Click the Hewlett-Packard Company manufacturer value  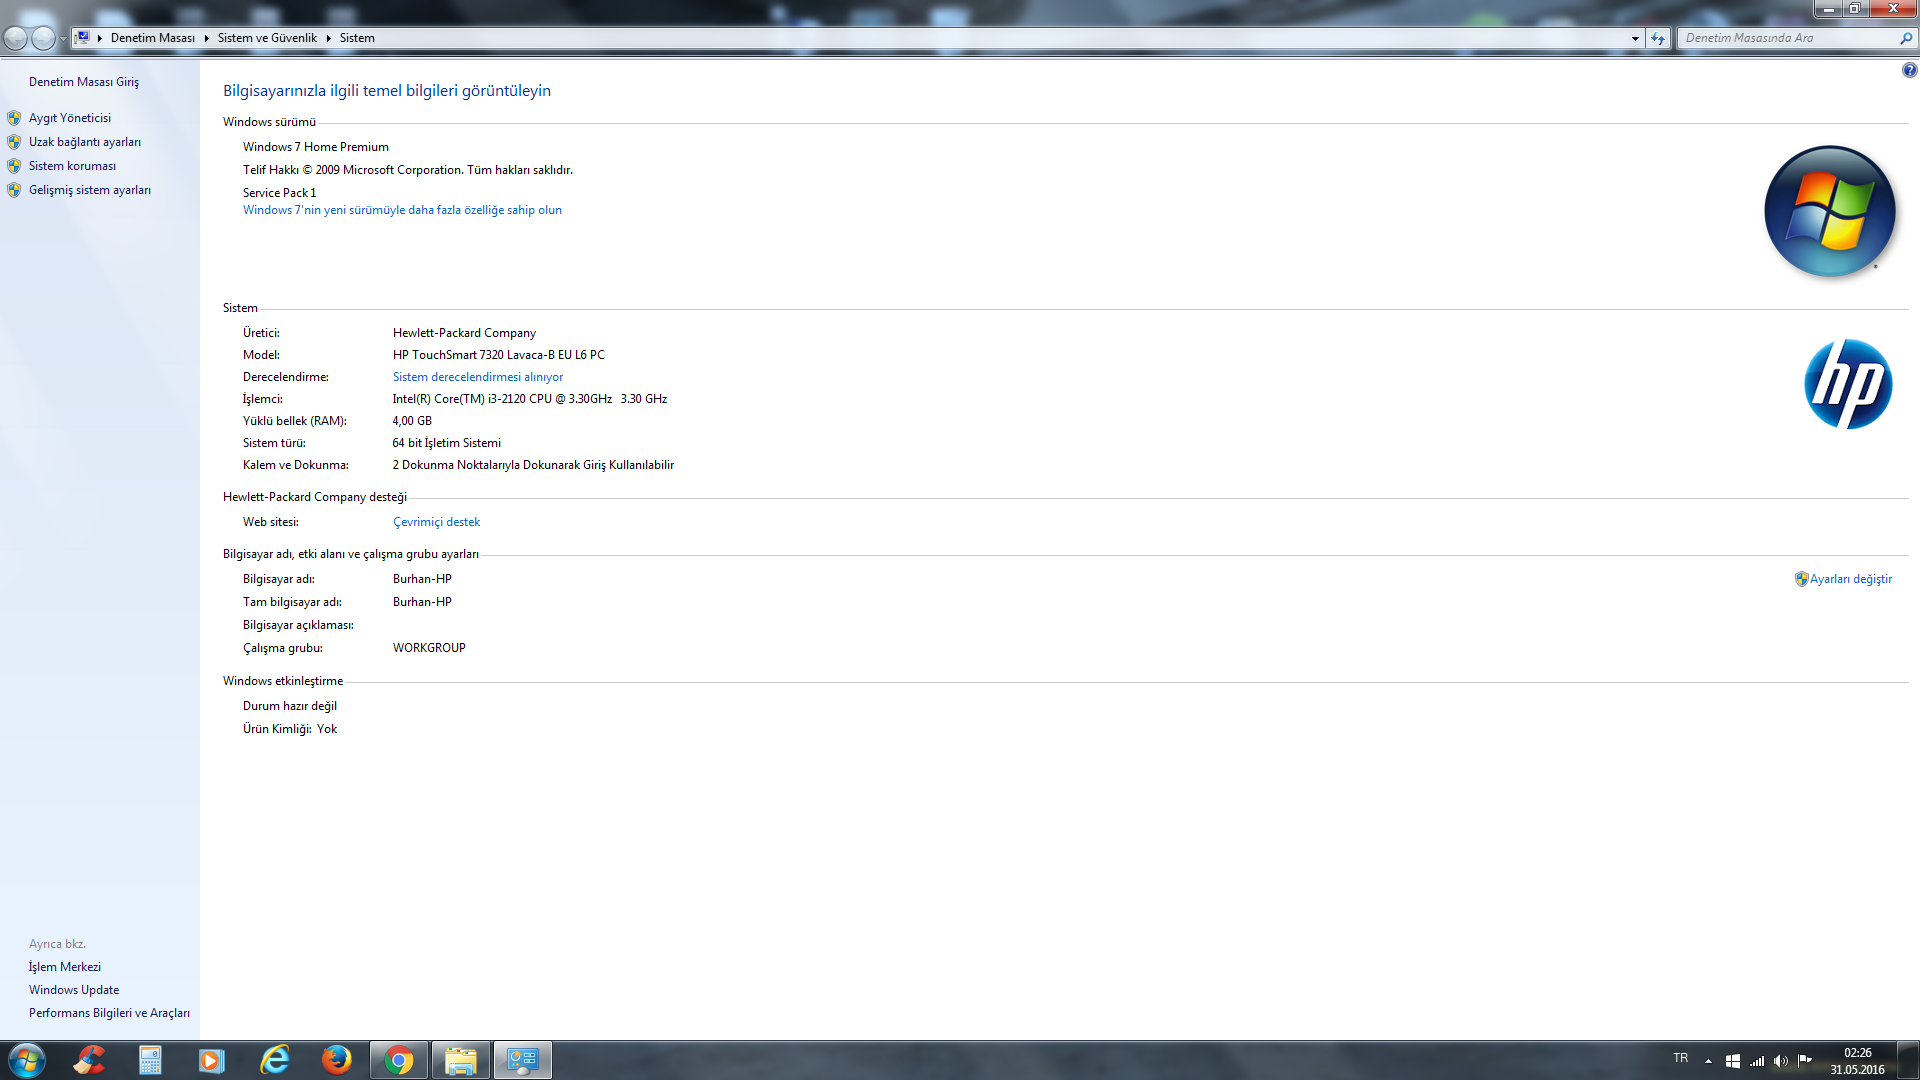point(464,333)
